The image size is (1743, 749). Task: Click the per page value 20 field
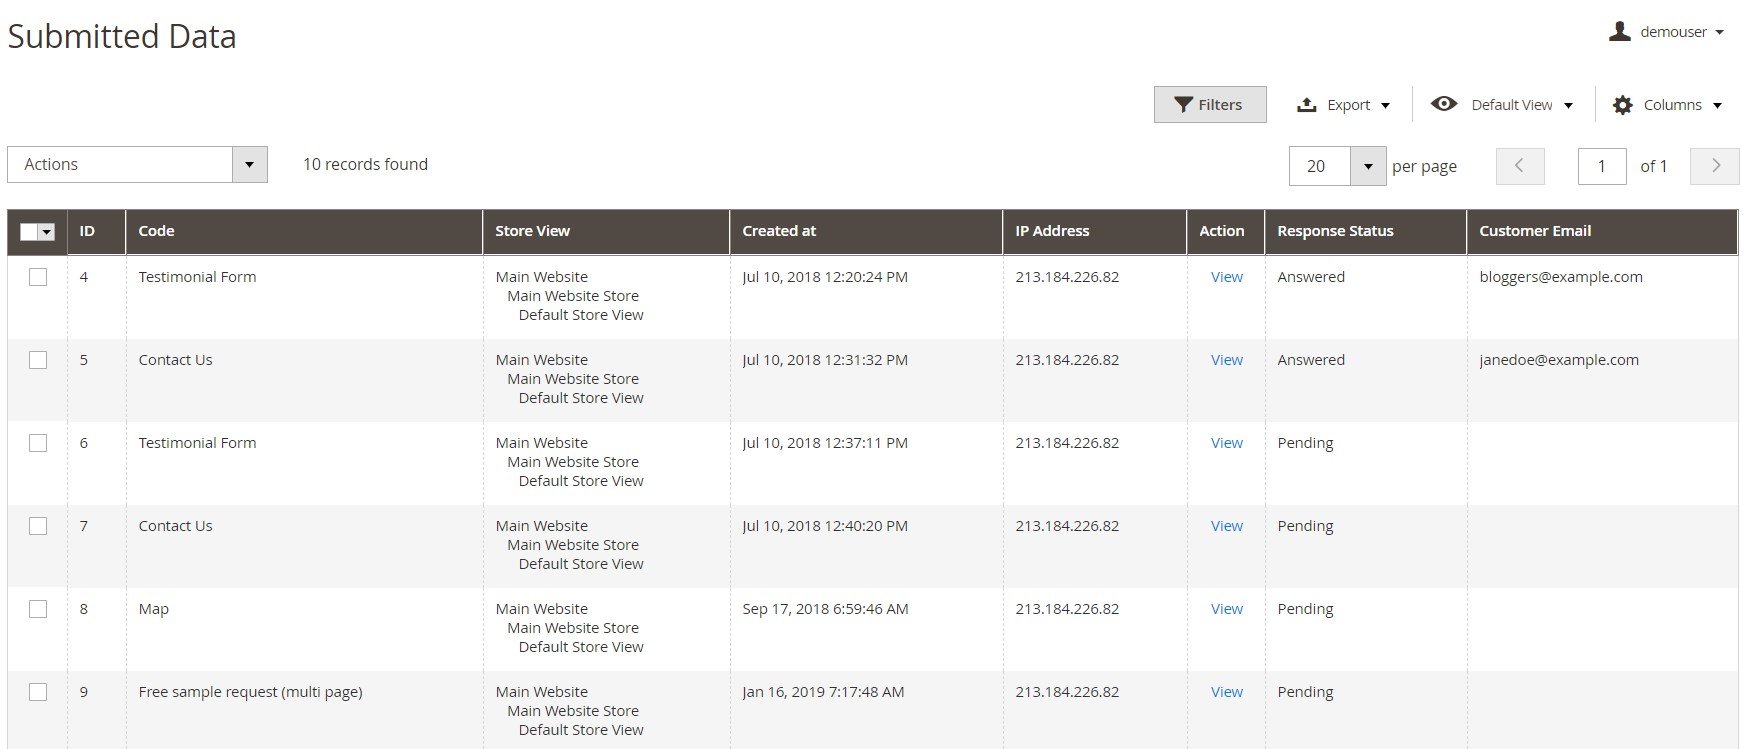pos(1320,166)
